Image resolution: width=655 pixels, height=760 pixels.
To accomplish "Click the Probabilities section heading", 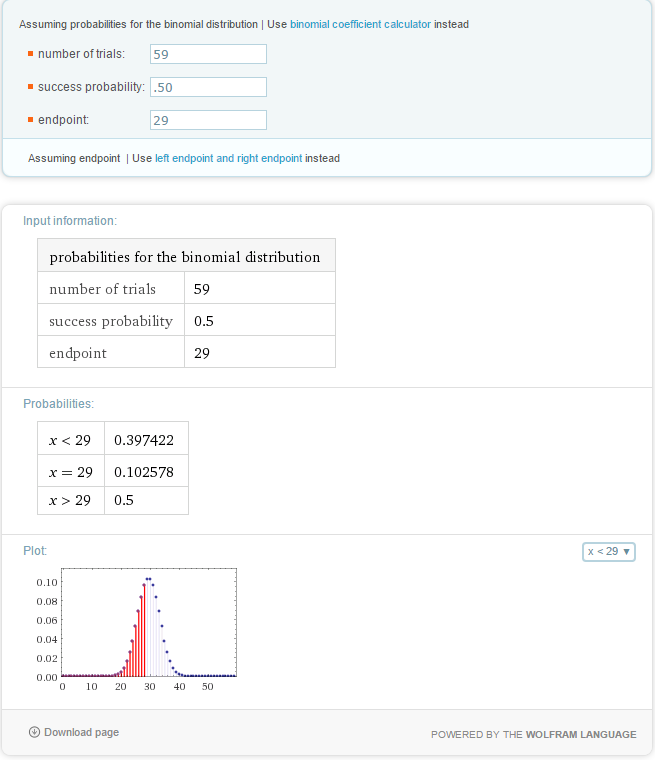I will [59, 404].
